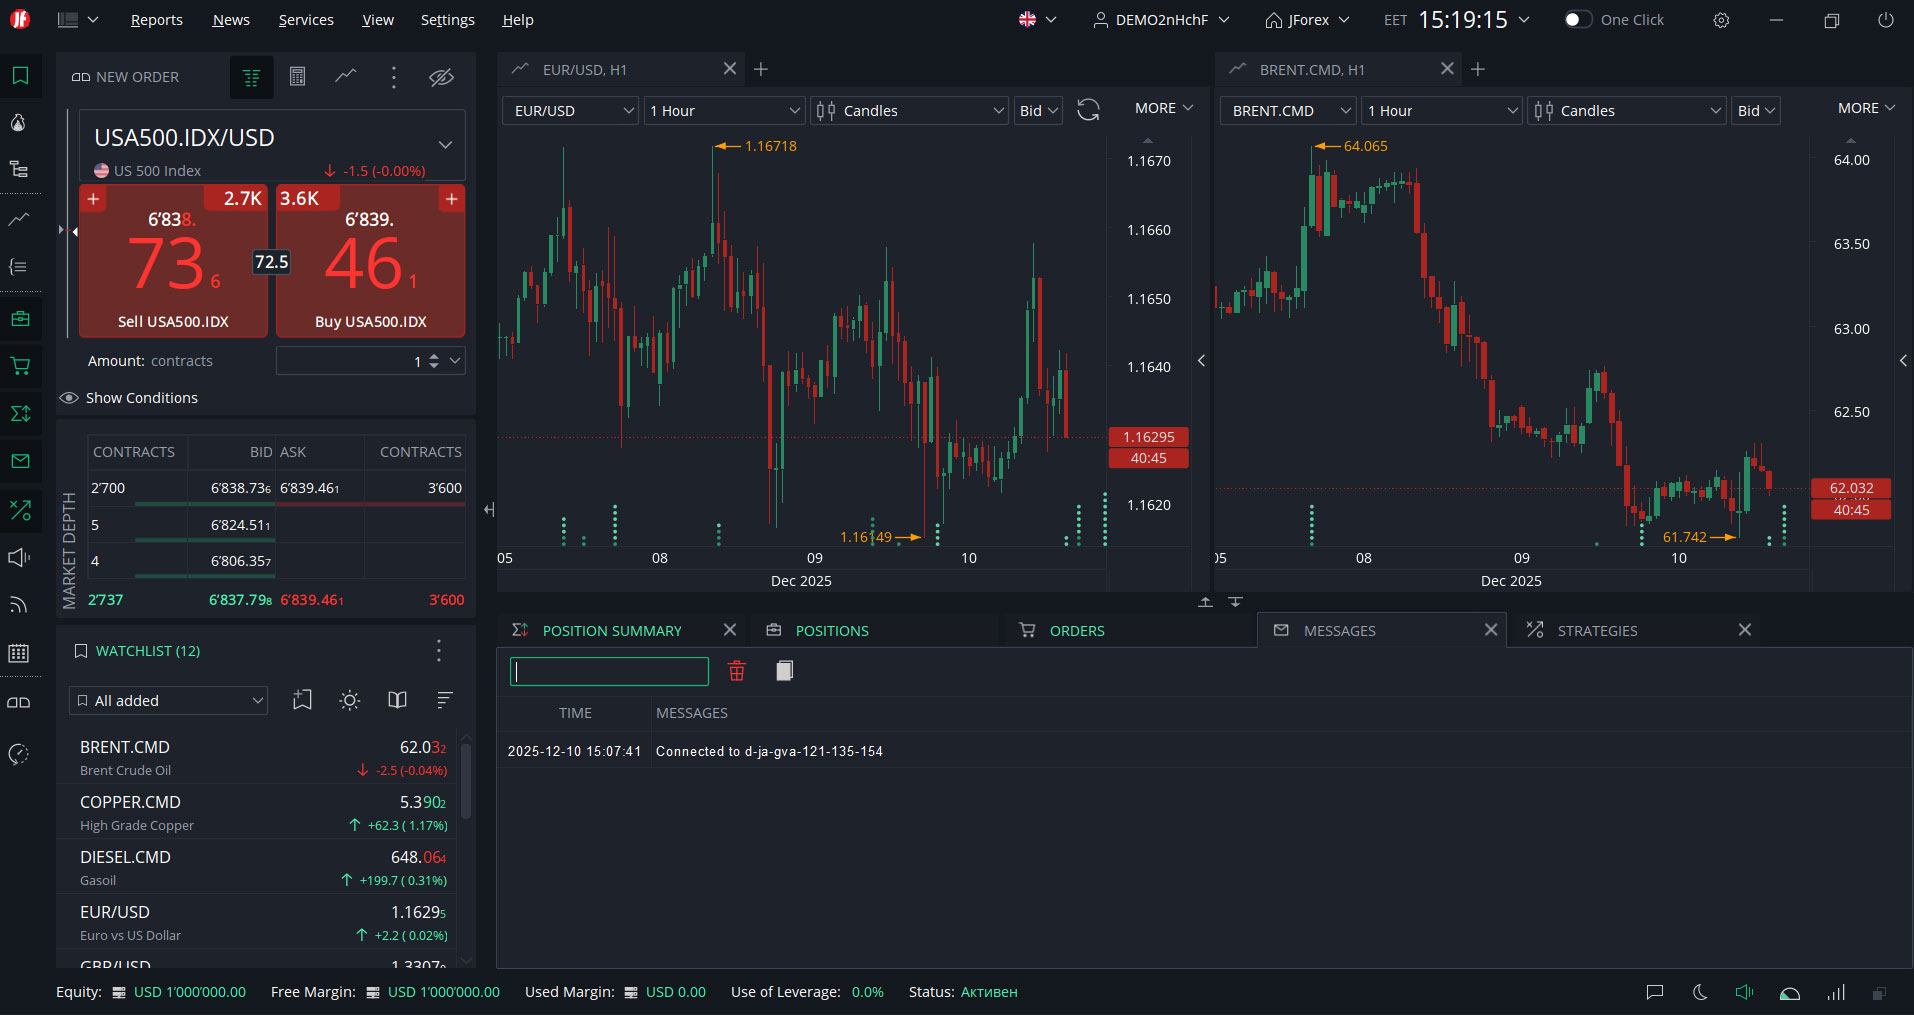Click the watchlist brightness sun icon
Image resolution: width=1914 pixels, height=1015 pixels.
(349, 700)
